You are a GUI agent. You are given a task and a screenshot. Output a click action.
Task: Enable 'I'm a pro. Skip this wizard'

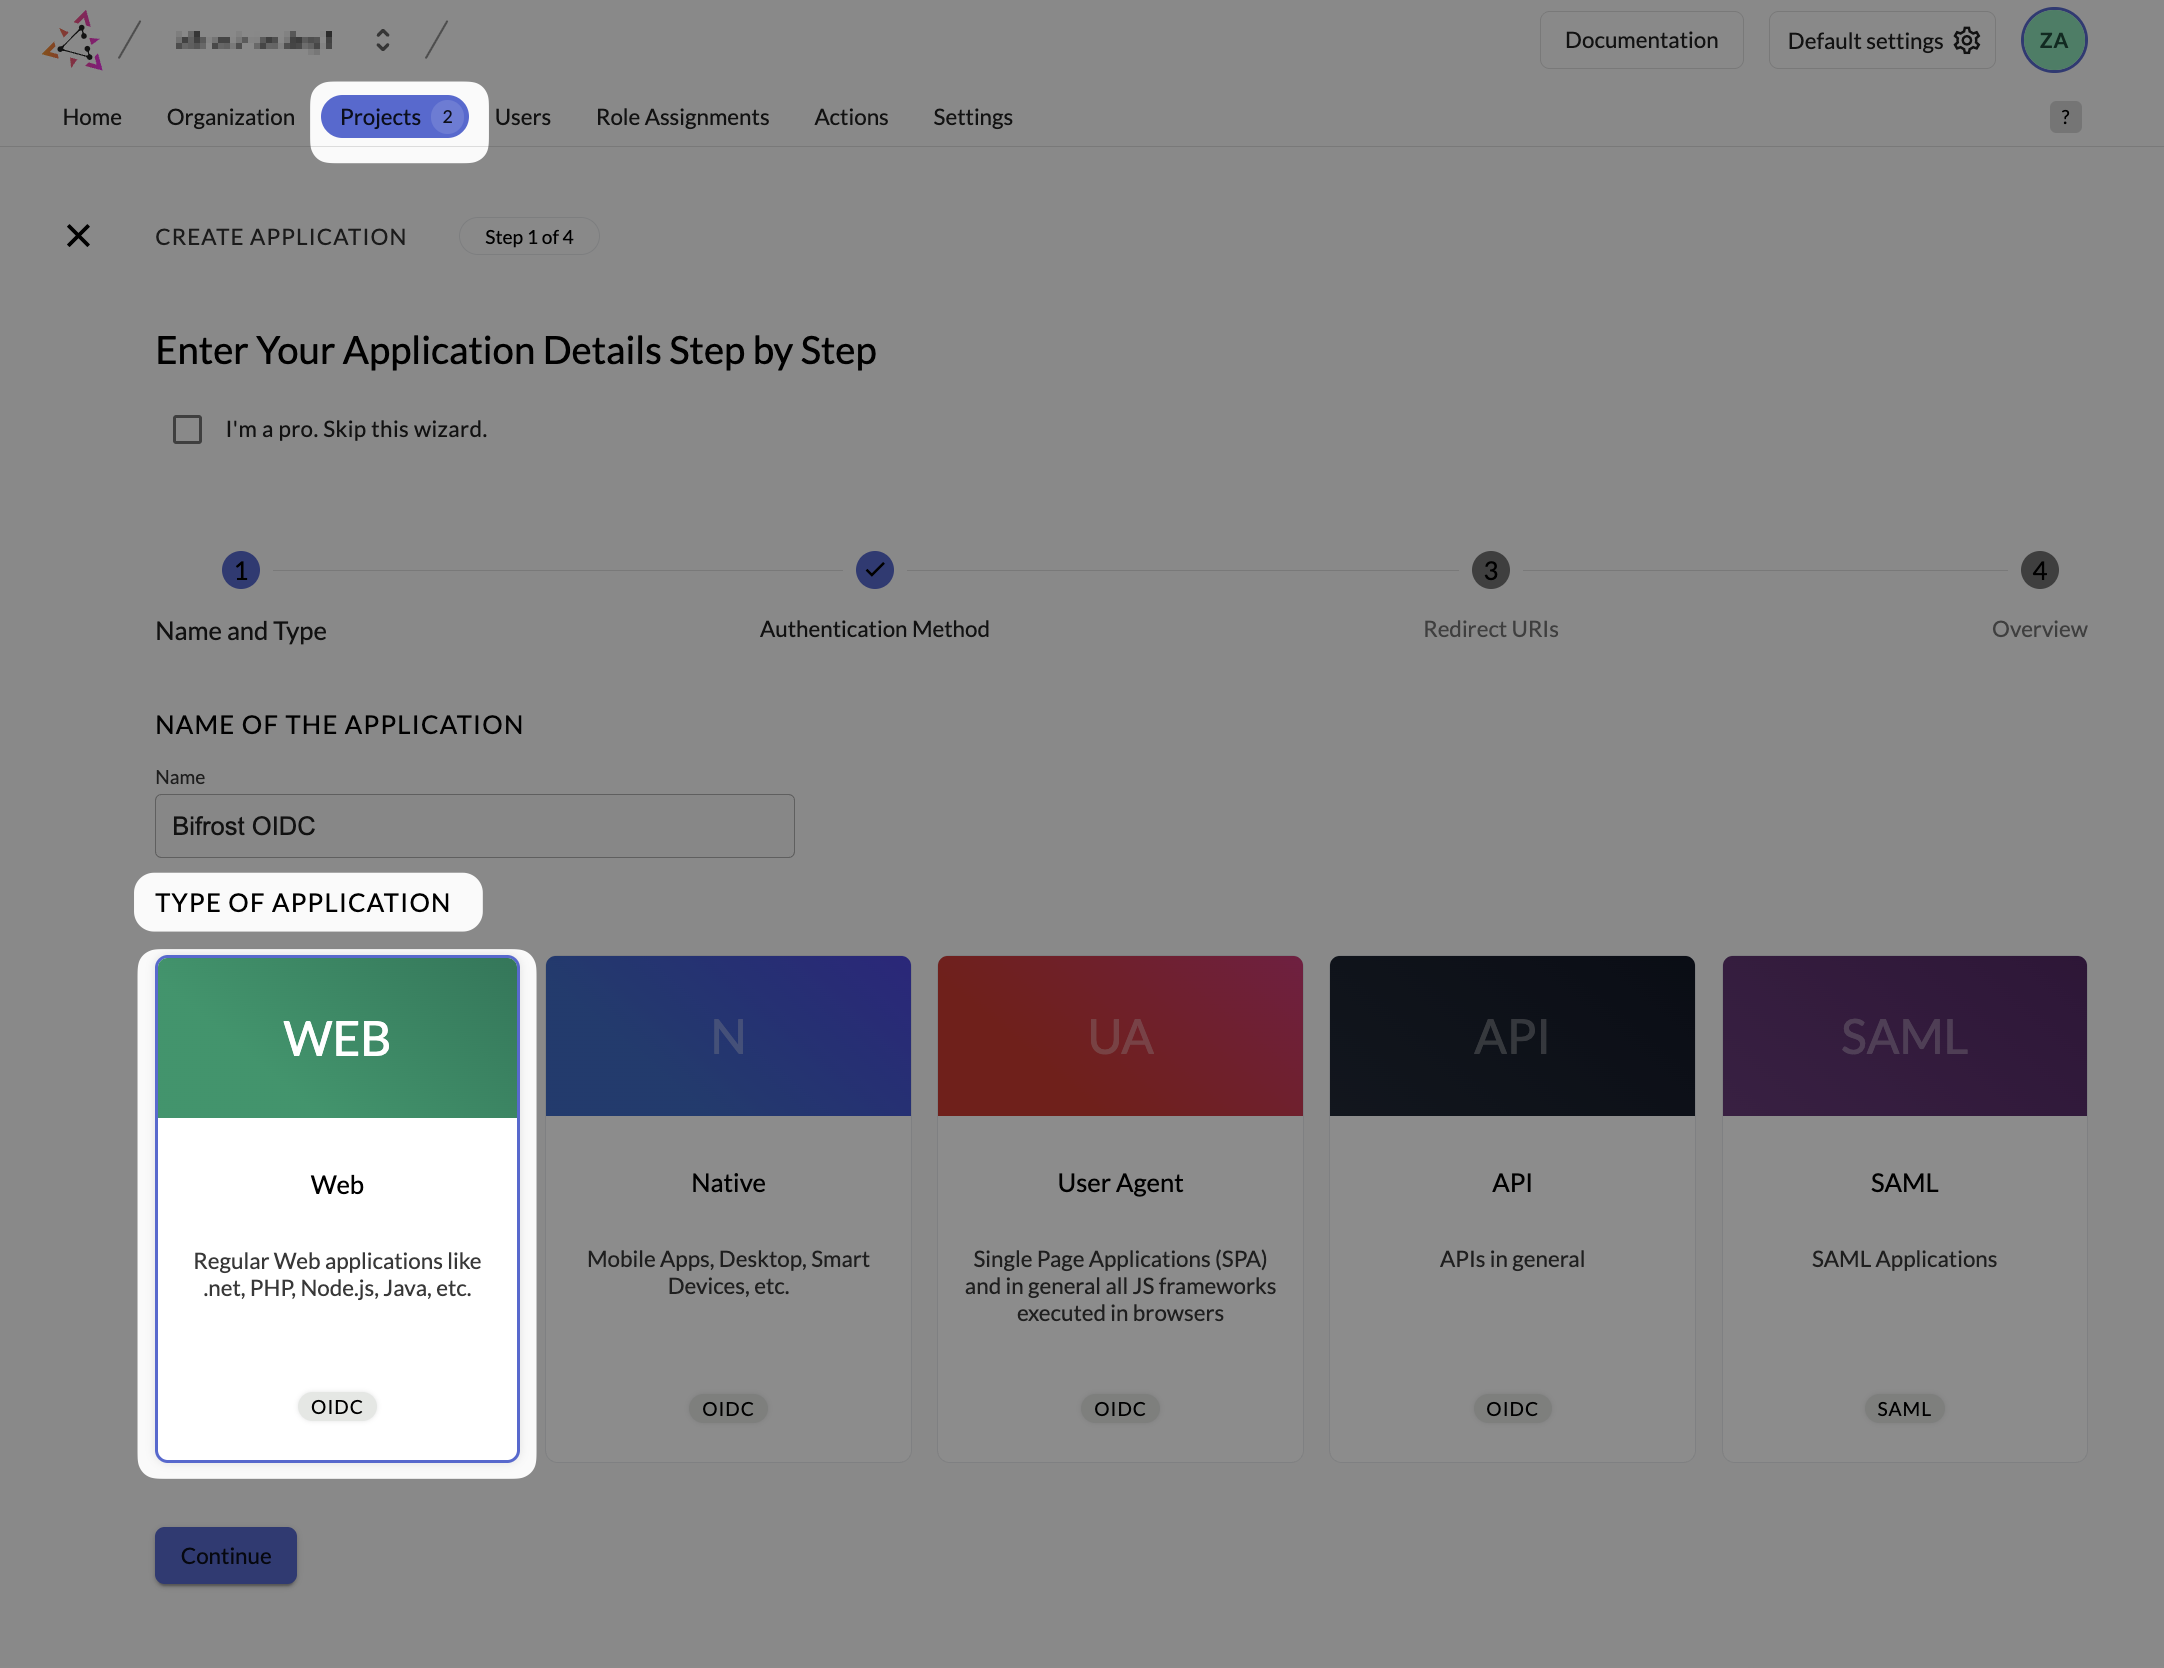coord(187,429)
